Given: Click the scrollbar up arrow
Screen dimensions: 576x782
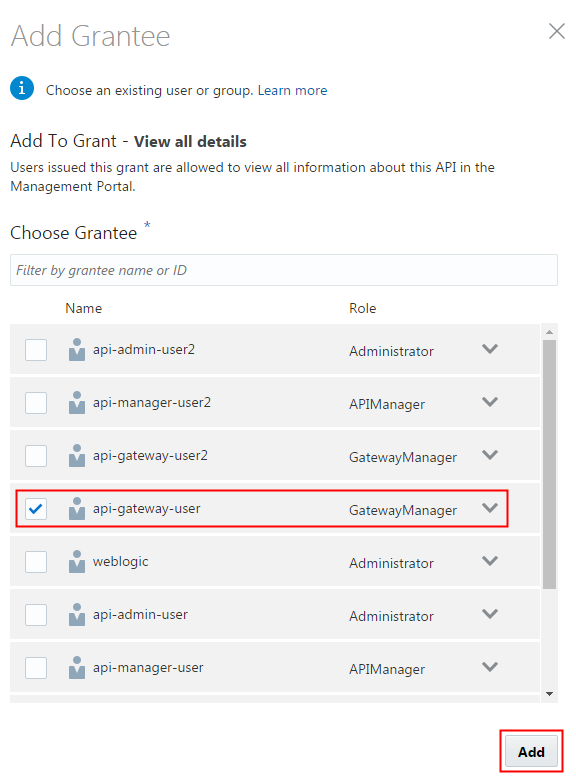Looking at the screenshot, I should point(549,332).
